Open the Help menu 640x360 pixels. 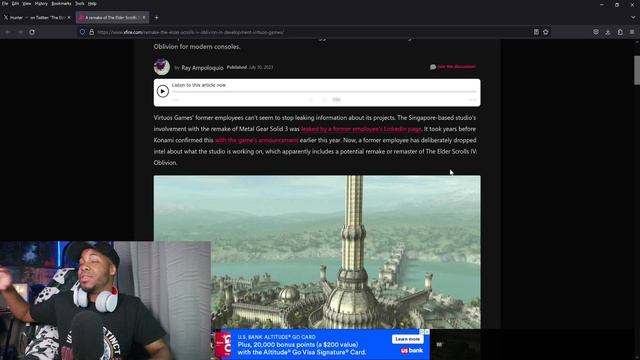(92, 4)
